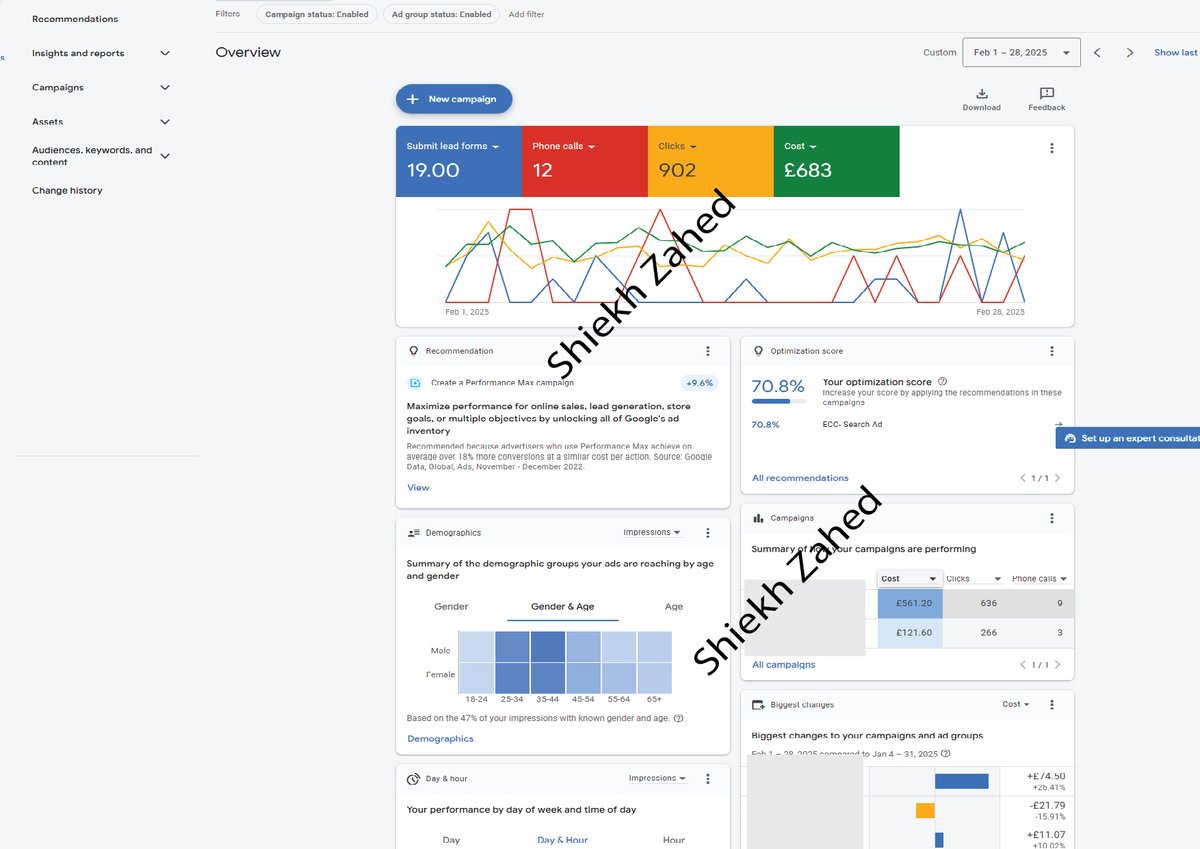The image size is (1200, 849).
Task: Click Ad group status: Enabled filter chip
Action: (x=441, y=15)
